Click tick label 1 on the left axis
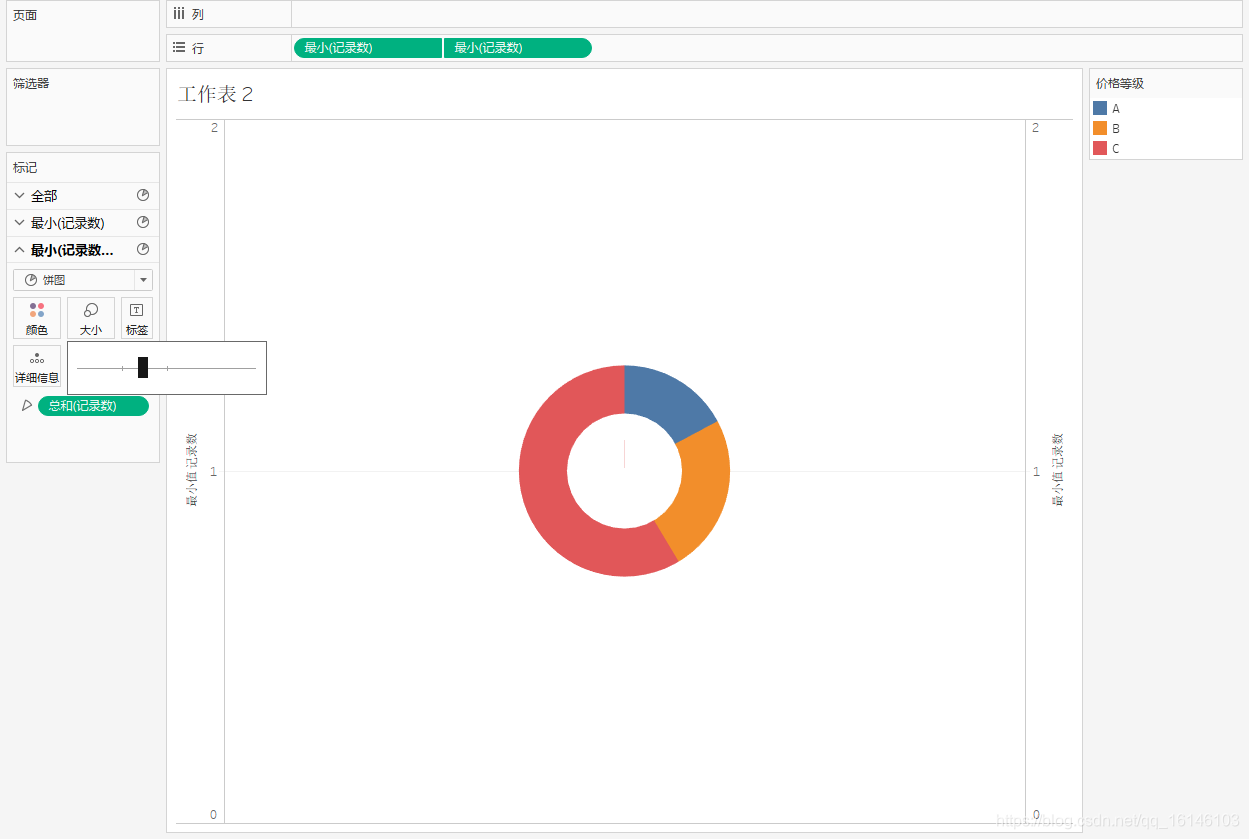The height and width of the screenshot is (839, 1249). tap(214, 471)
